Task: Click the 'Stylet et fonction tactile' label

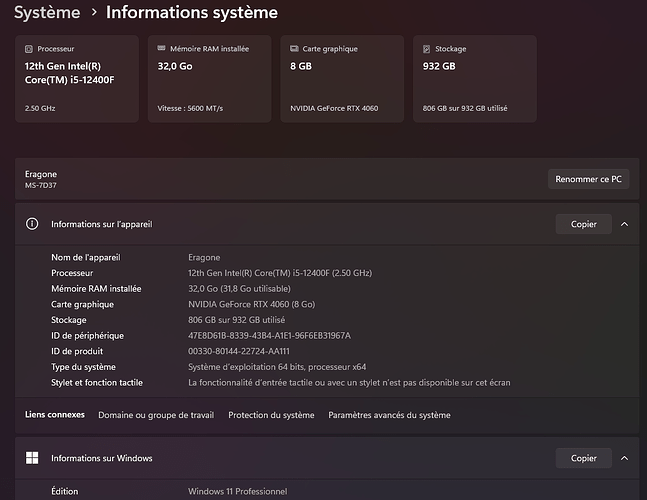Action: tap(97, 383)
